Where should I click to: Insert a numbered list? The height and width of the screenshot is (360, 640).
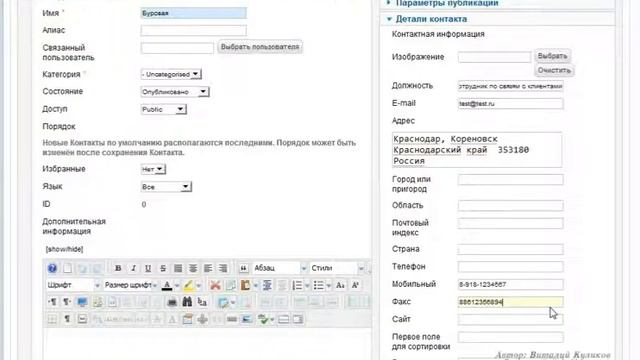coord(297,285)
